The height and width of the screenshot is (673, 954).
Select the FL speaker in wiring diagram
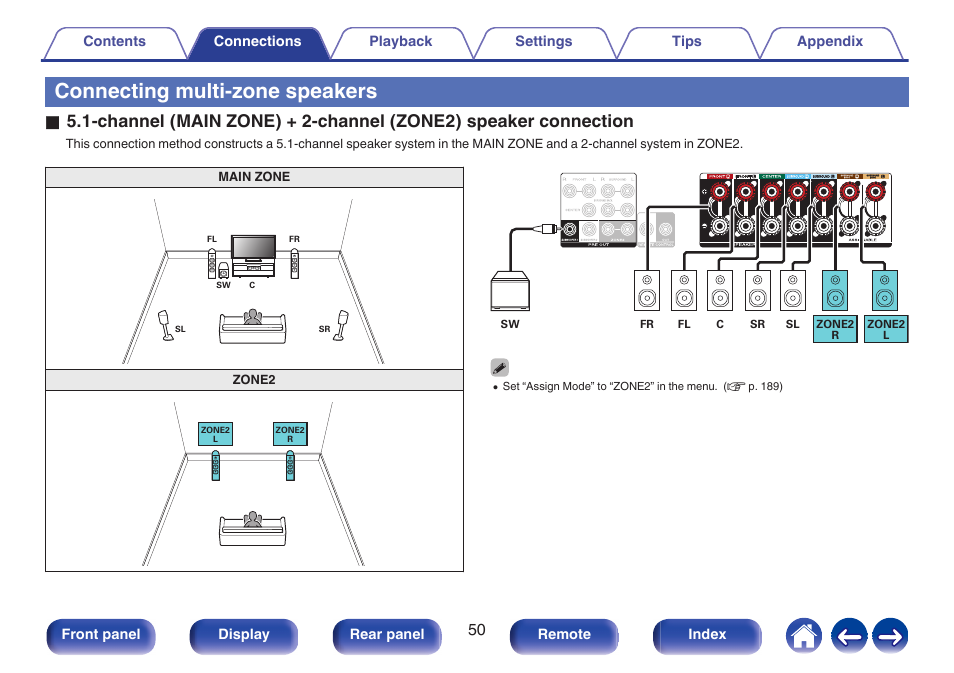684,291
